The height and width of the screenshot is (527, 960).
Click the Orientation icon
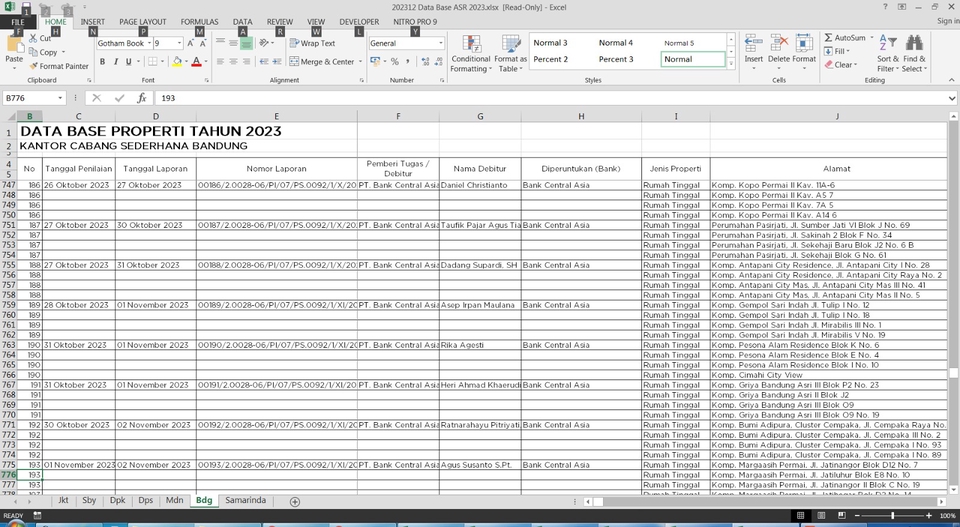(x=264, y=43)
